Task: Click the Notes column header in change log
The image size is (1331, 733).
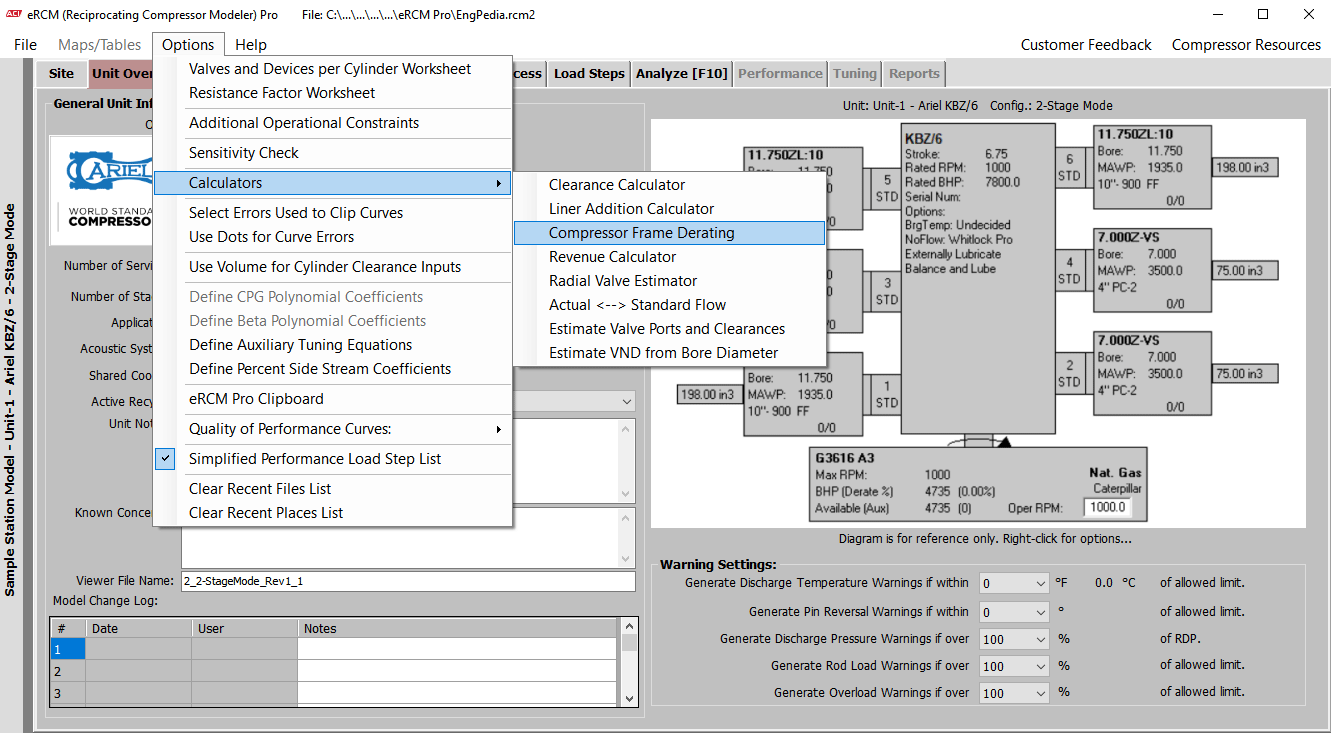Action: [x=457, y=628]
